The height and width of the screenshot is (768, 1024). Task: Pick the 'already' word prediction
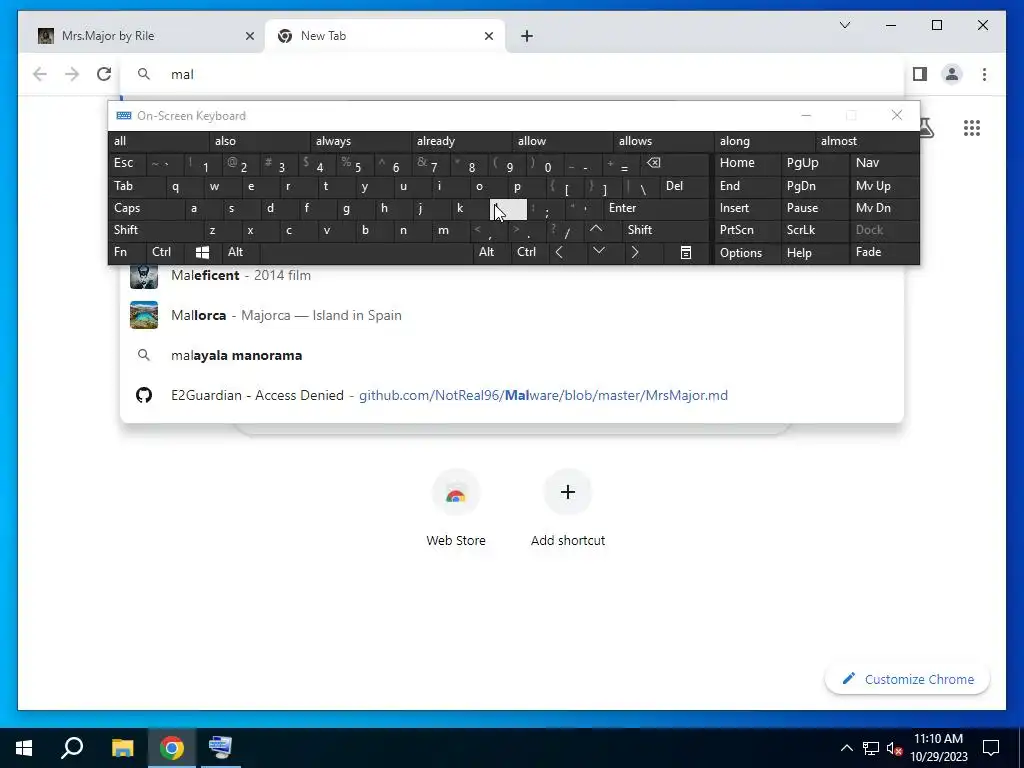pos(461,141)
